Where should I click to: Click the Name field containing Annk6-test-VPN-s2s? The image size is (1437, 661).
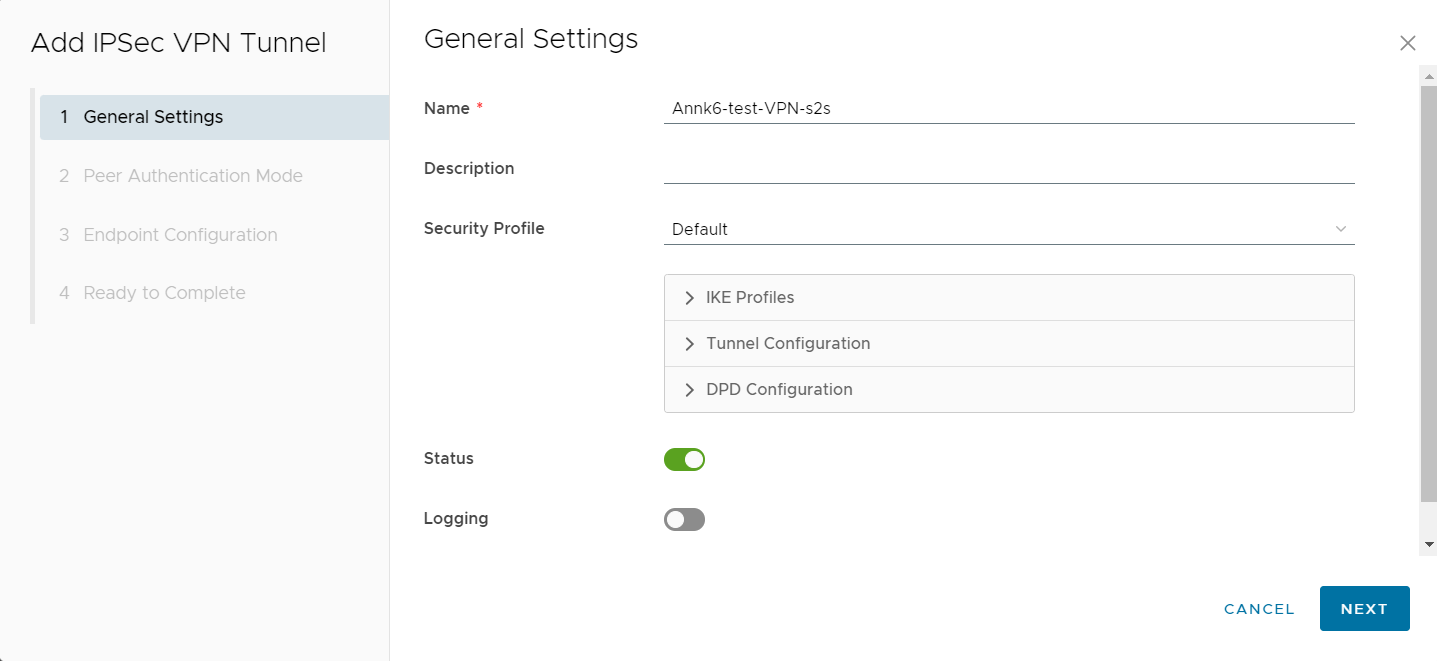[x=1008, y=109]
